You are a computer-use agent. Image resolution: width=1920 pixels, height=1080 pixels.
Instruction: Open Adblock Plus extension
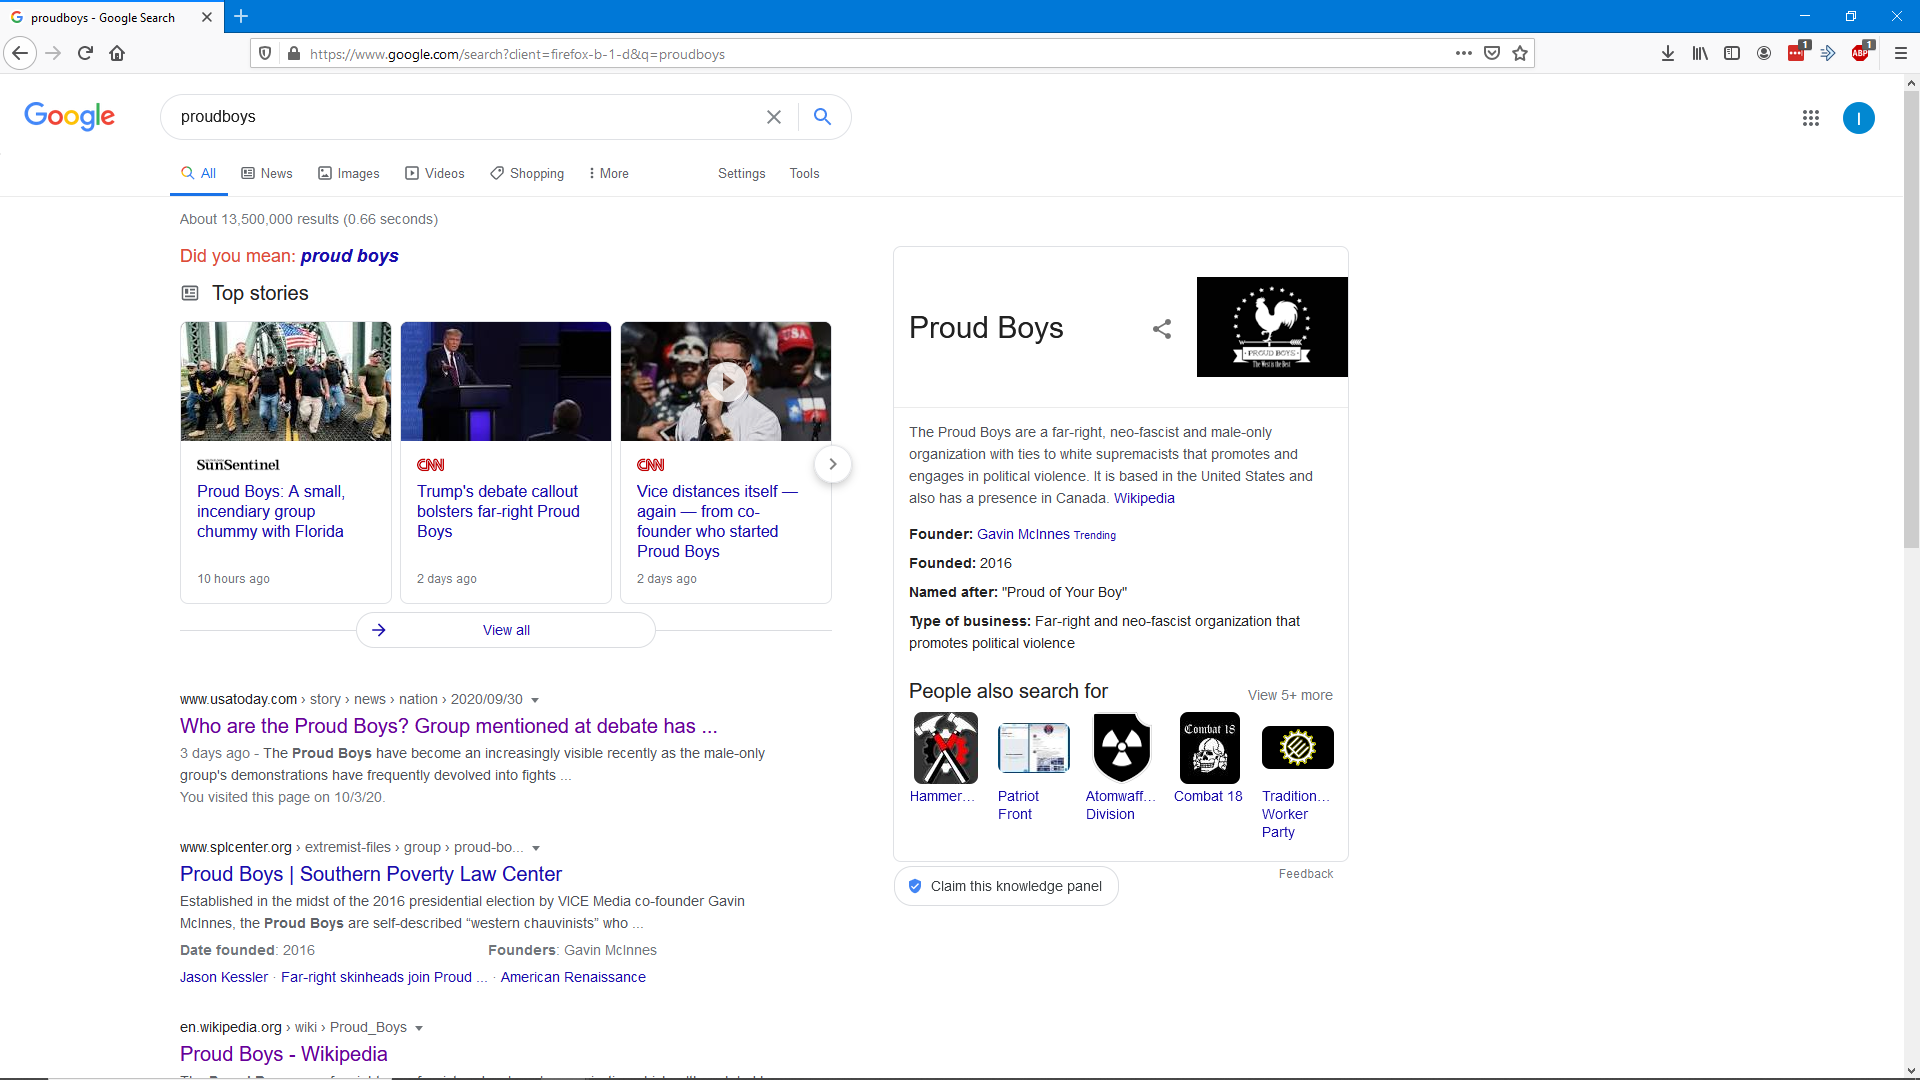coord(1860,53)
